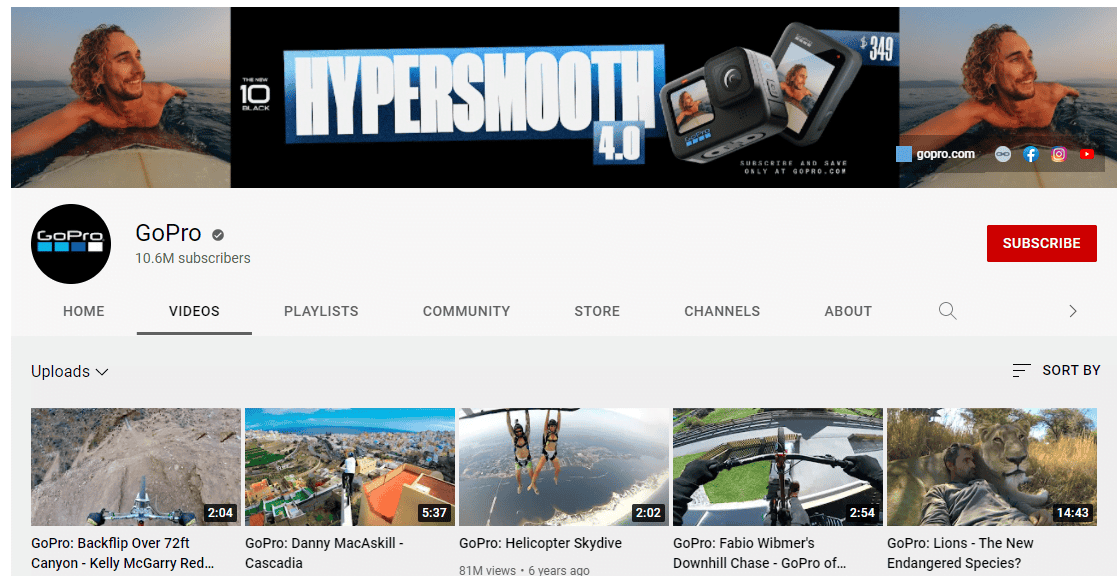Click the 14:43 duration badge

click(1072, 512)
